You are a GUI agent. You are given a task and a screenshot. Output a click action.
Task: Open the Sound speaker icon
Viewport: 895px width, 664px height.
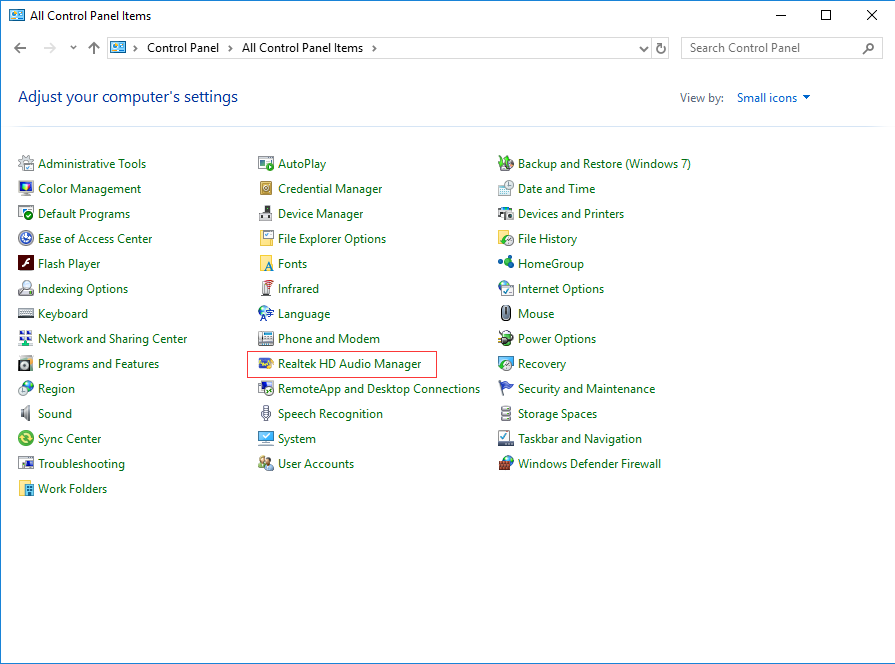tap(26, 413)
